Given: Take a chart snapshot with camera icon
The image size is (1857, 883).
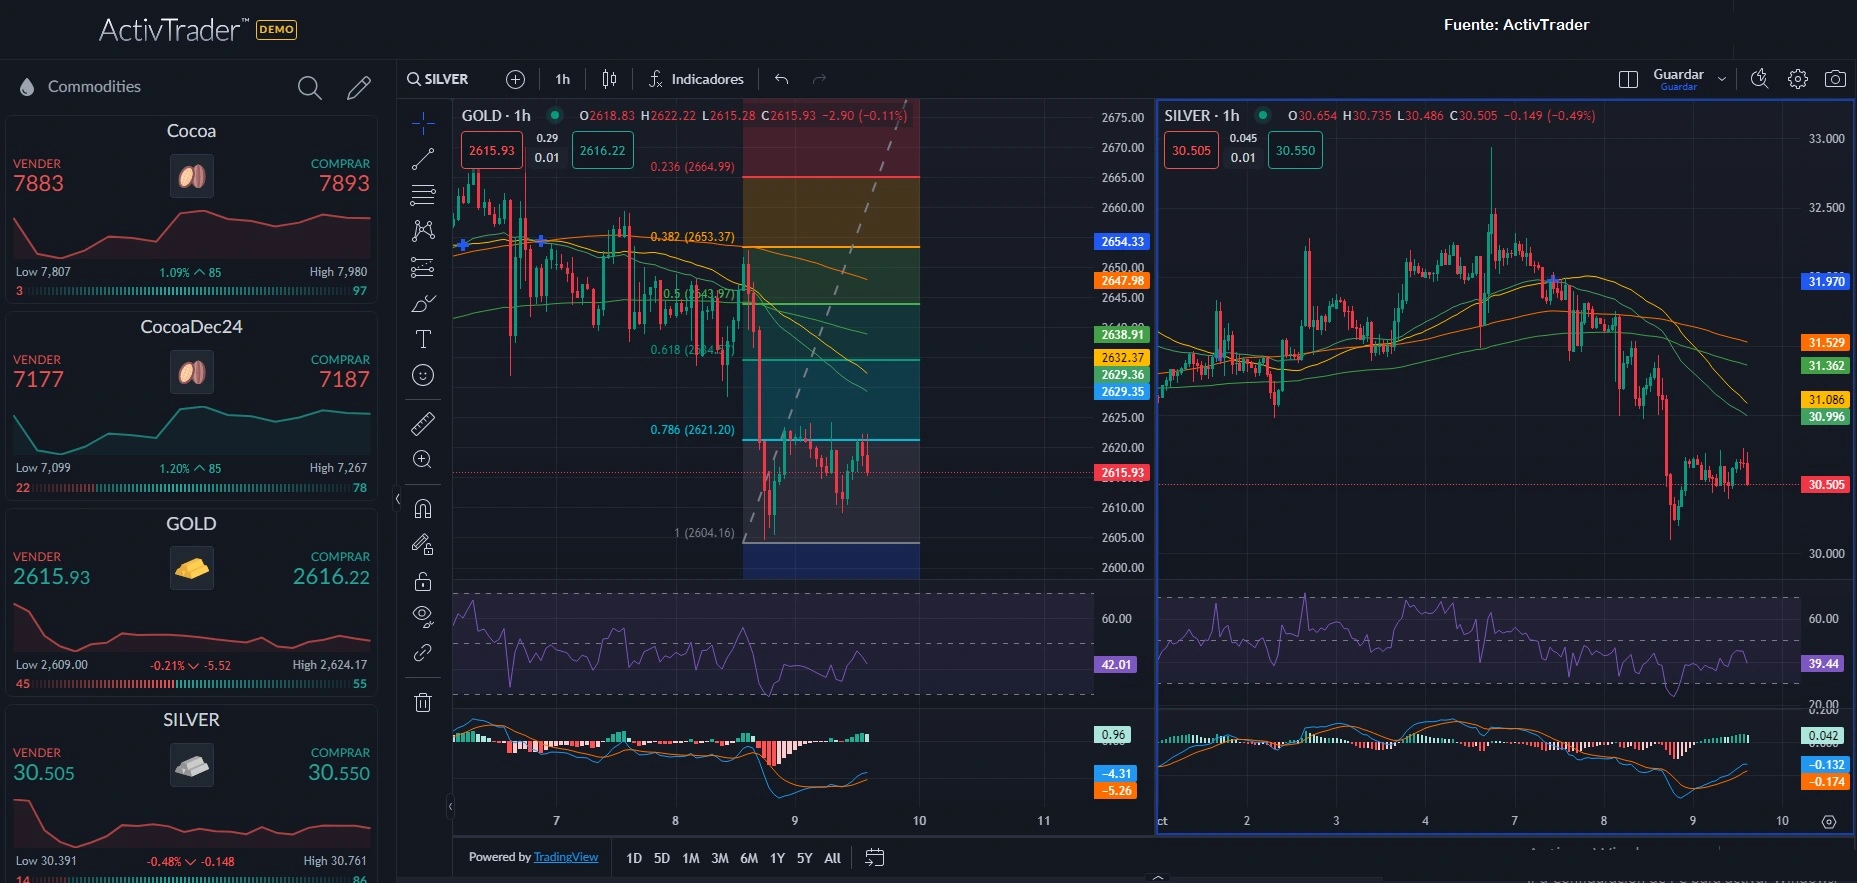Looking at the screenshot, I should [x=1835, y=79].
